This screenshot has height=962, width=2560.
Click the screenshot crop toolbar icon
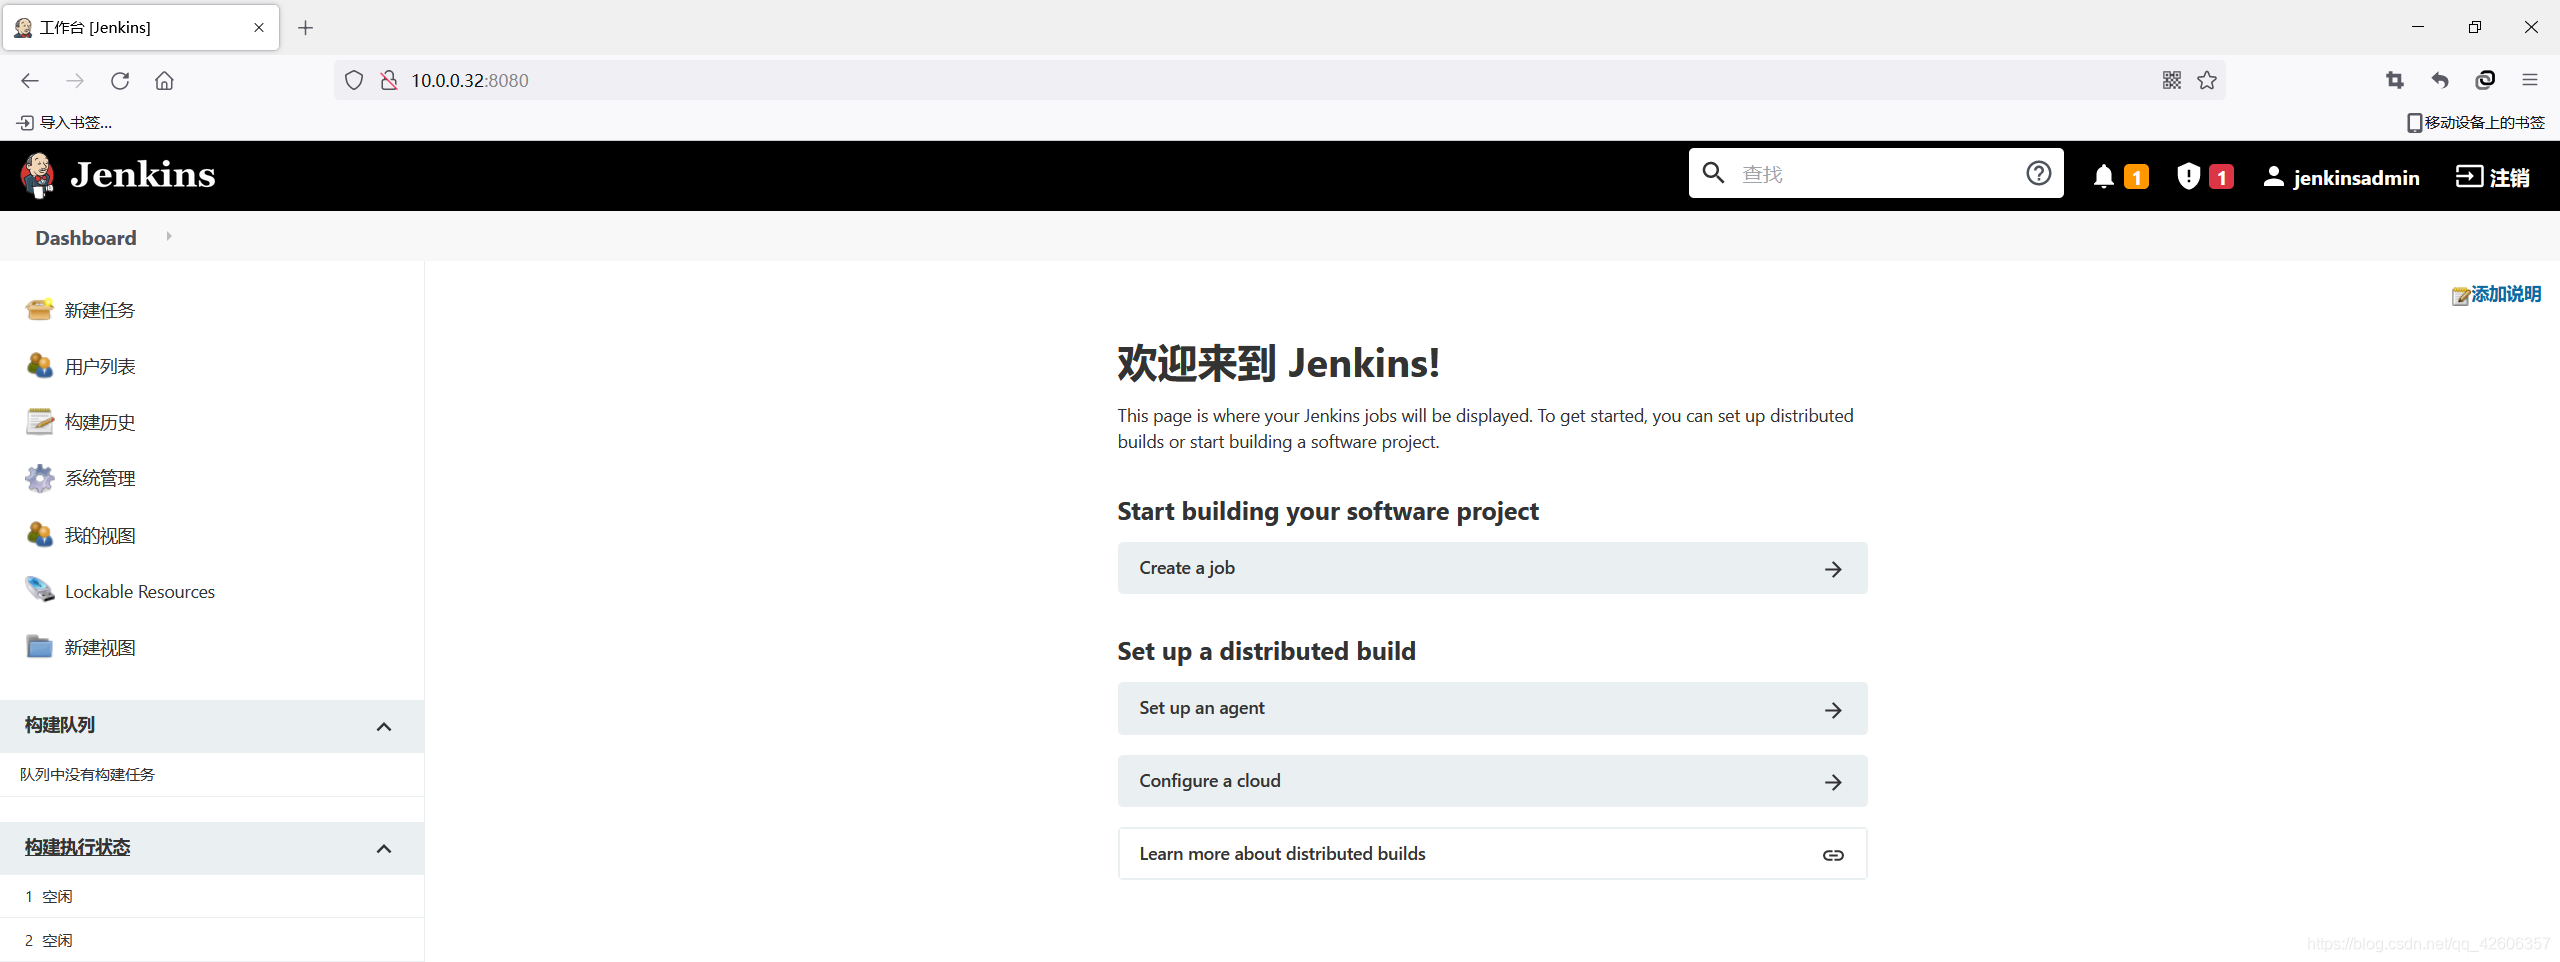click(2394, 80)
